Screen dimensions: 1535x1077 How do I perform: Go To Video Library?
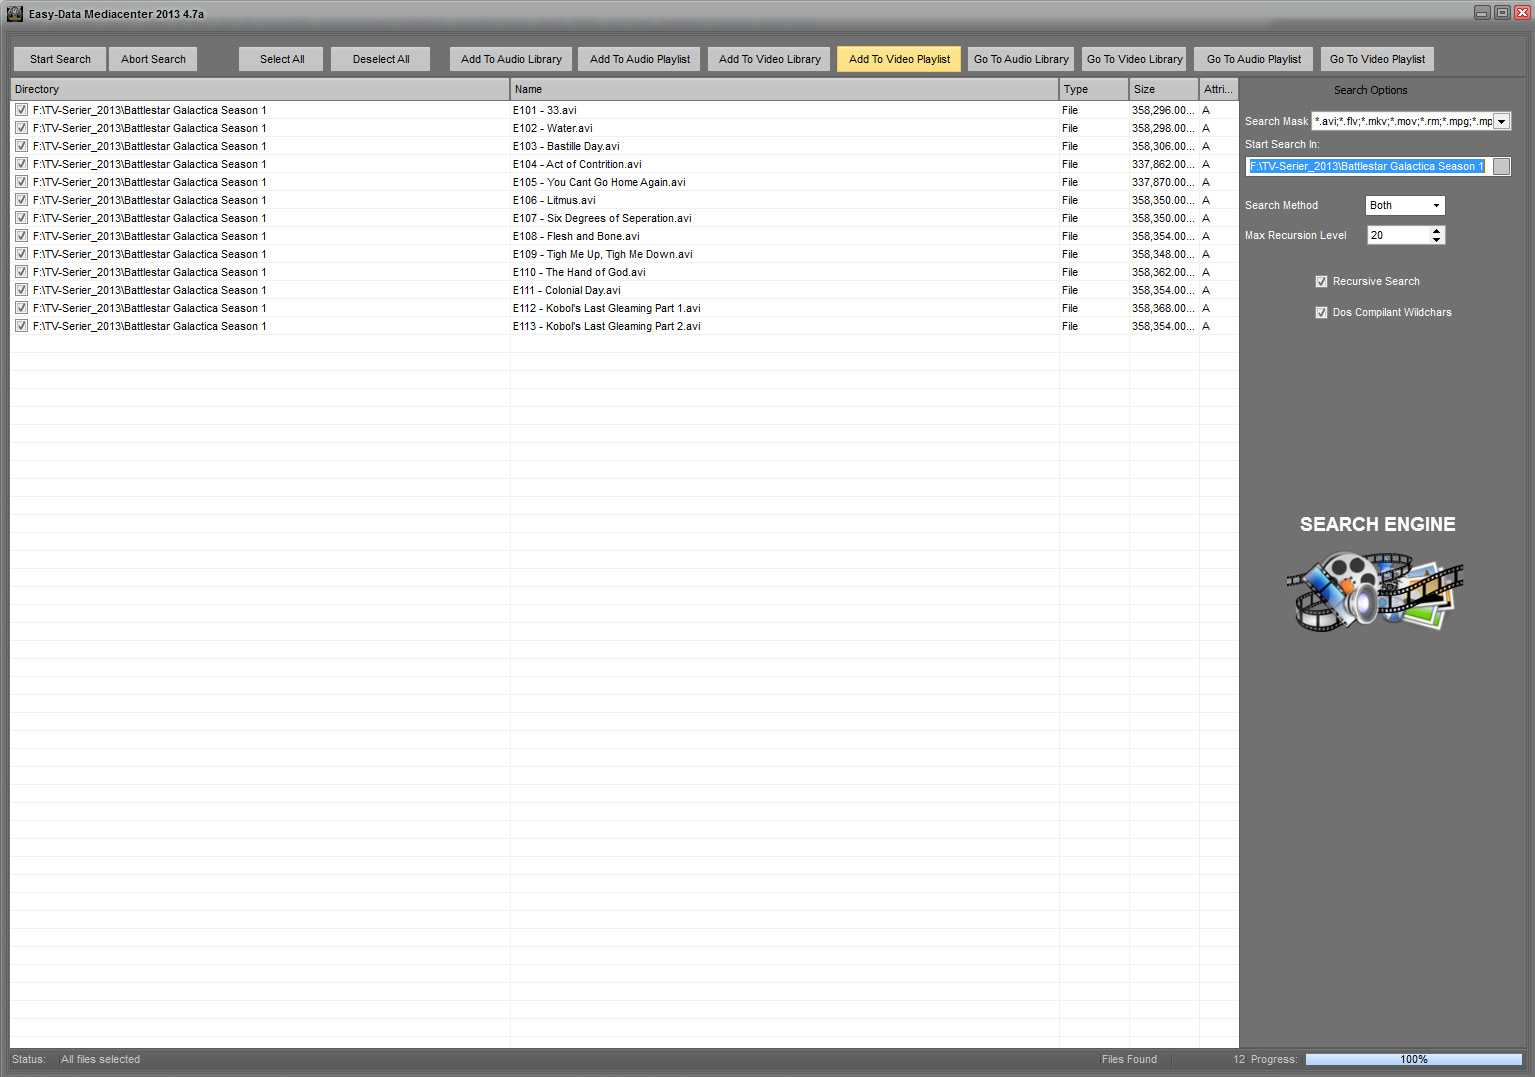pyautogui.click(x=1134, y=59)
